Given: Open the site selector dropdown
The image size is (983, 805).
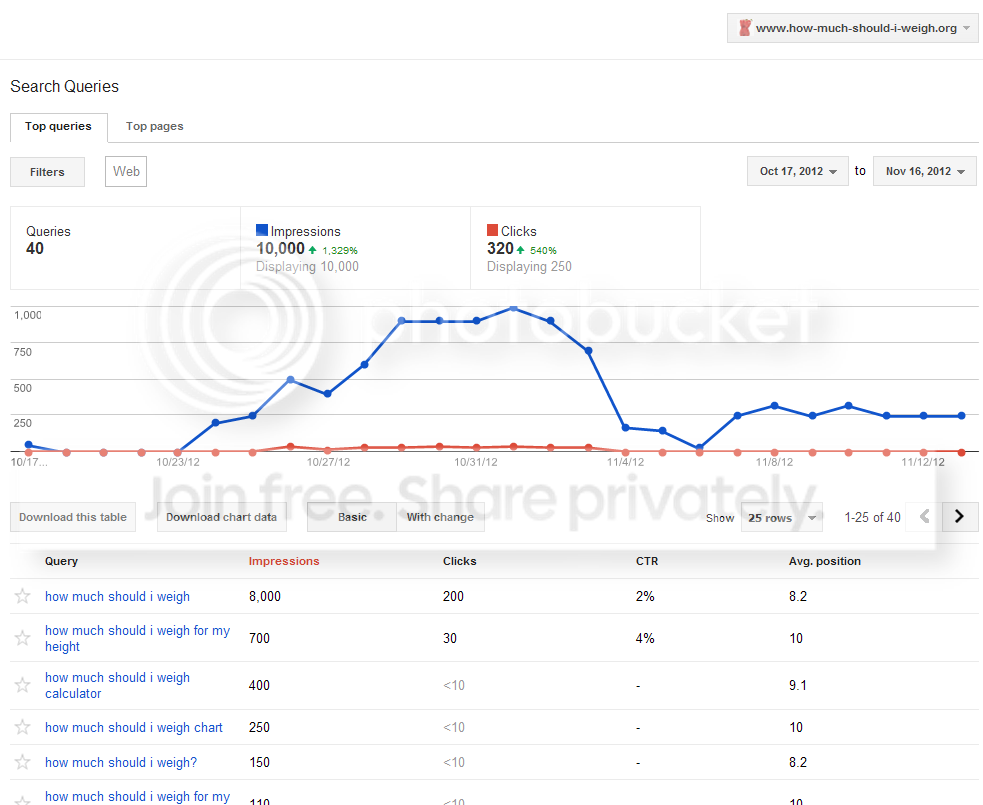Looking at the screenshot, I should (x=853, y=28).
